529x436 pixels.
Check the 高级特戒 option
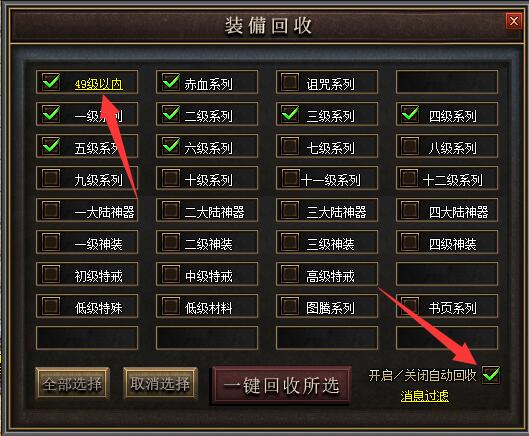(x=290, y=273)
